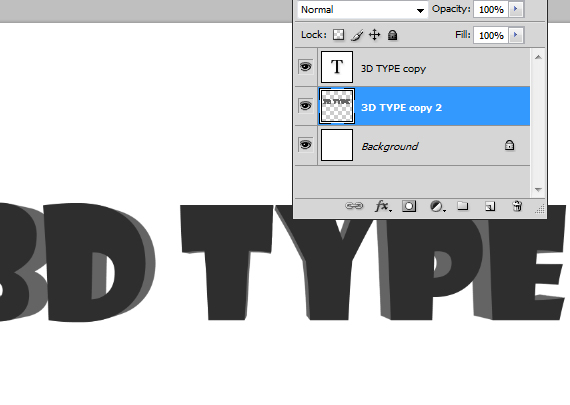Expand the Fill slider arrow
The height and width of the screenshot is (405, 570).
pyautogui.click(x=515, y=35)
